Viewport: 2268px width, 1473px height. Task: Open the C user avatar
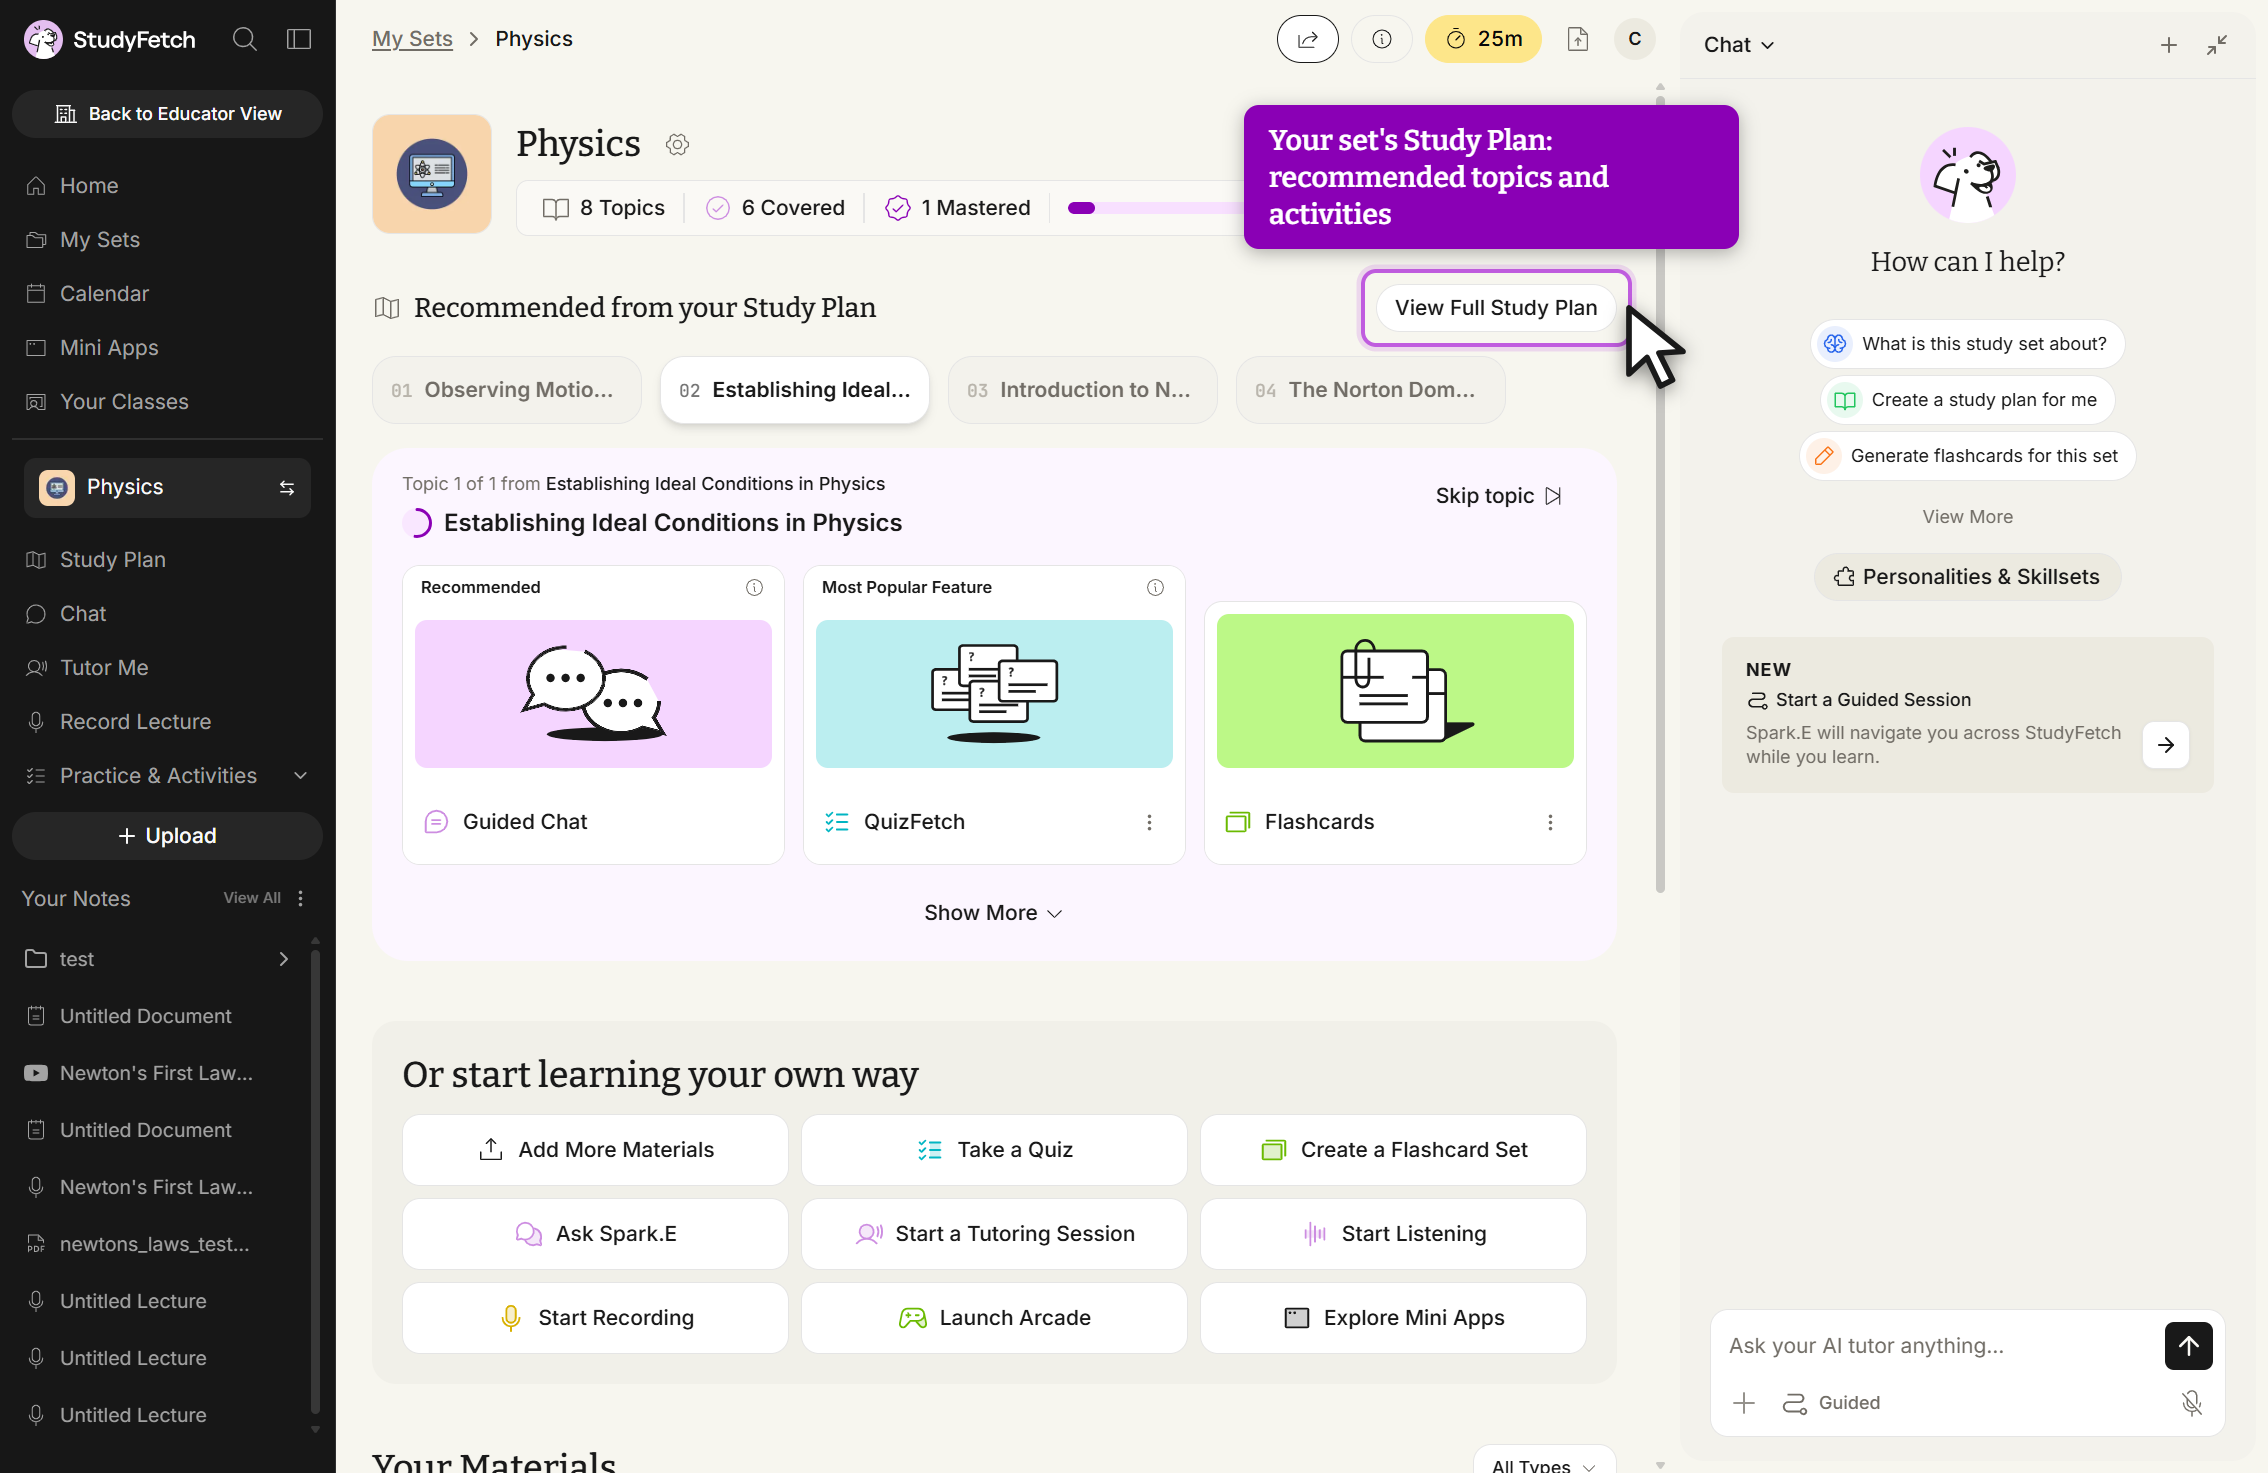click(1634, 39)
